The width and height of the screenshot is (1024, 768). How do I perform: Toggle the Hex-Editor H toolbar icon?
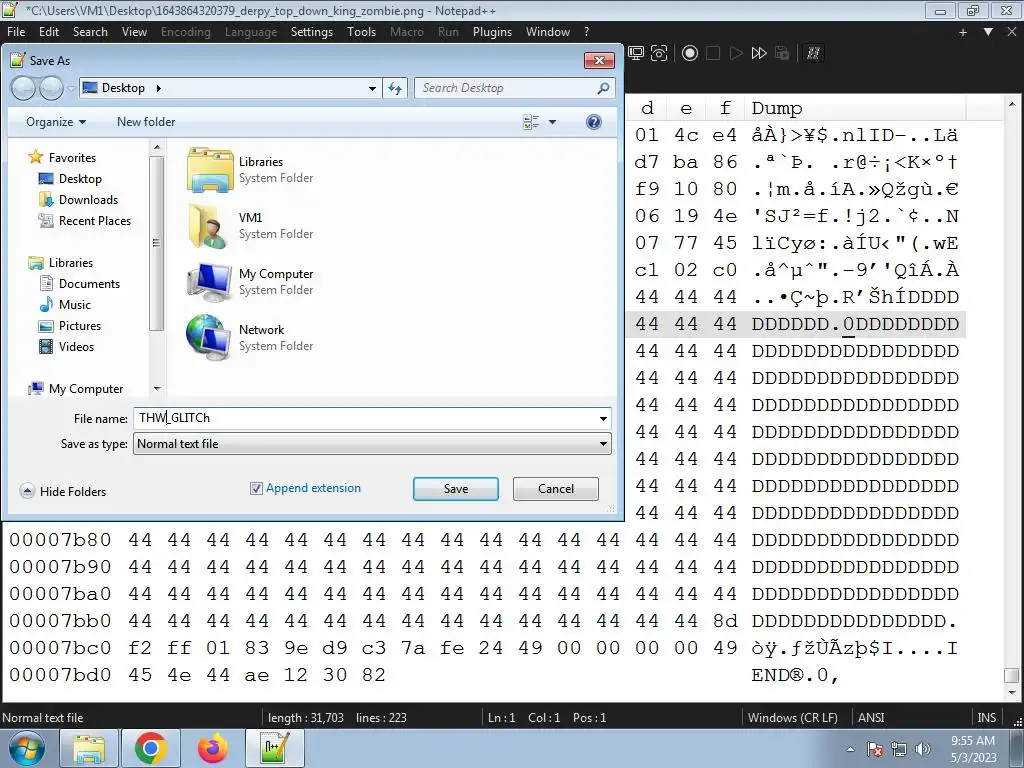click(x=813, y=54)
